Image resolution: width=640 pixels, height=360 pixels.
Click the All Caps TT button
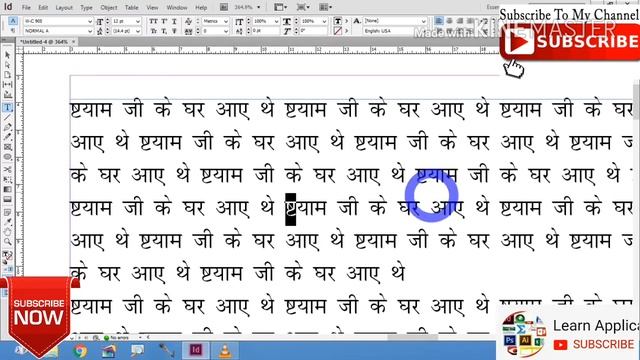(x=153, y=21)
